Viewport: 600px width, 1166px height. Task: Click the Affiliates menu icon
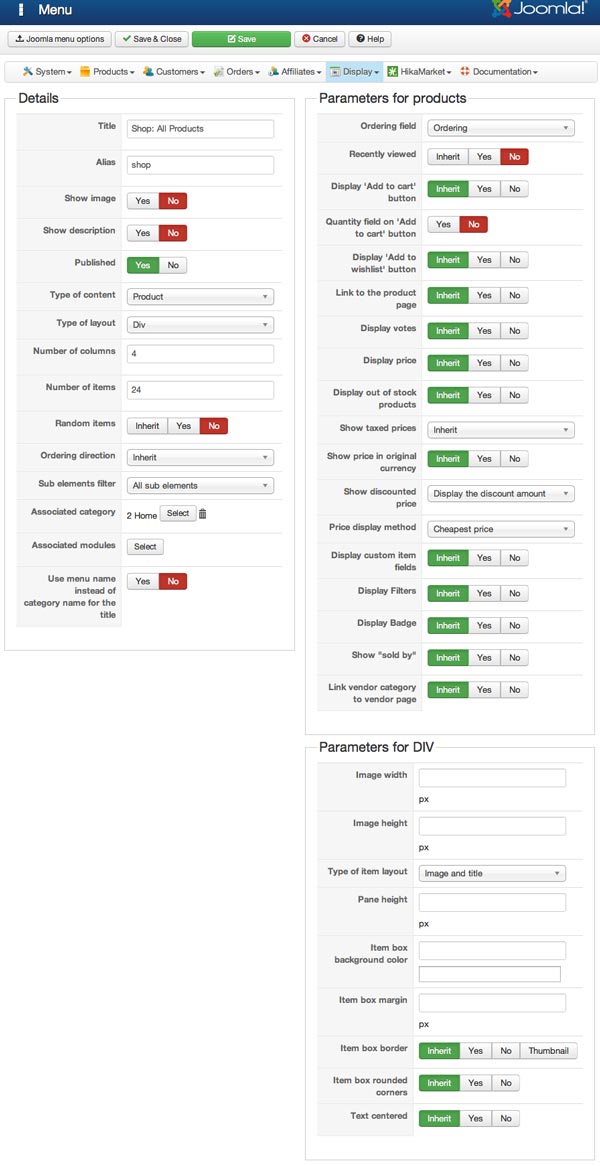click(x=274, y=72)
